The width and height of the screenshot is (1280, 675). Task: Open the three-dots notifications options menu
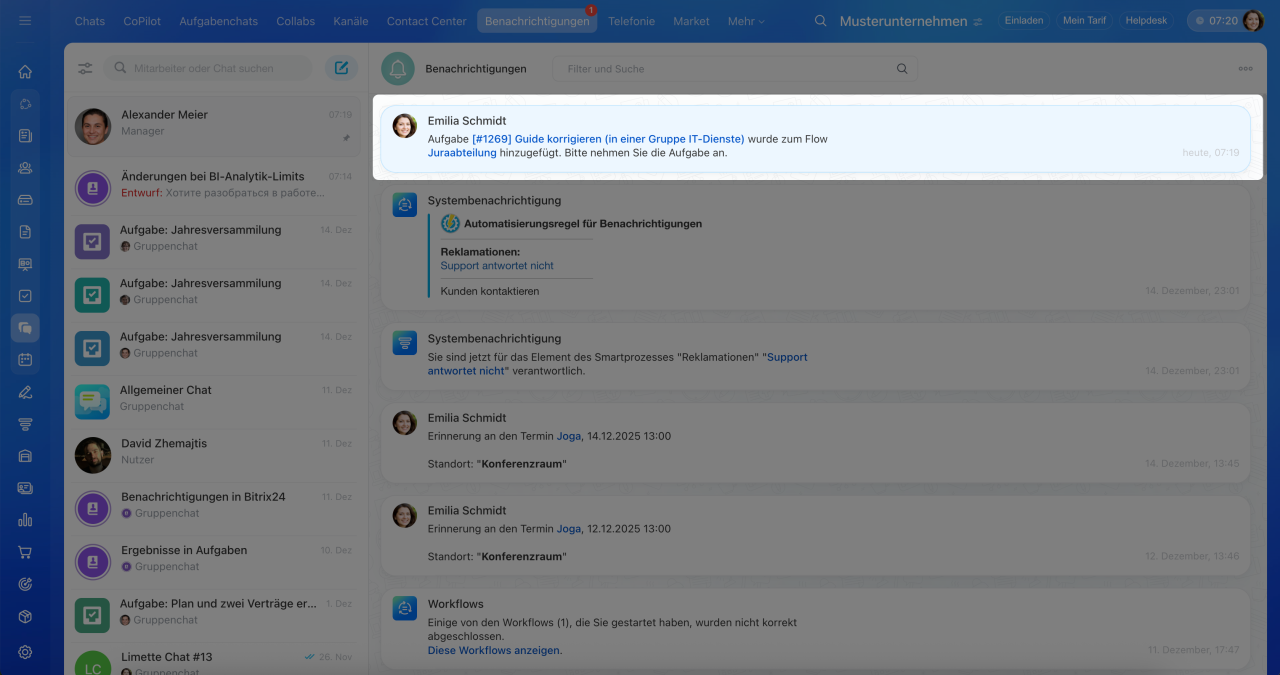click(x=1245, y=69)
